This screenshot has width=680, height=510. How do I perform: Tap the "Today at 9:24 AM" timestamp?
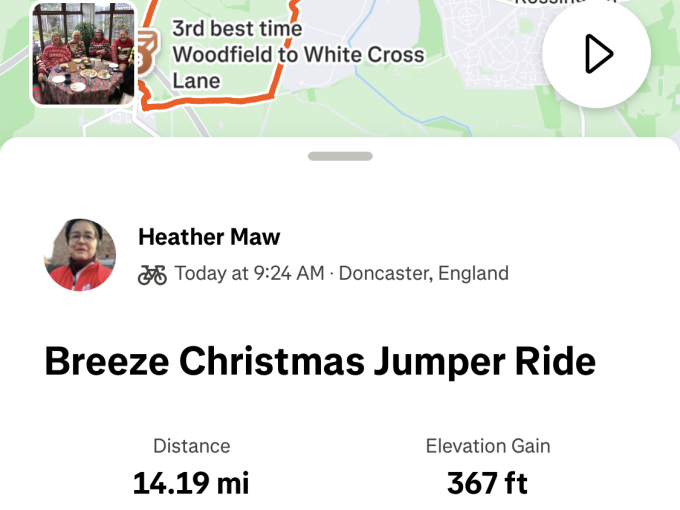click(x=250, y=274)
